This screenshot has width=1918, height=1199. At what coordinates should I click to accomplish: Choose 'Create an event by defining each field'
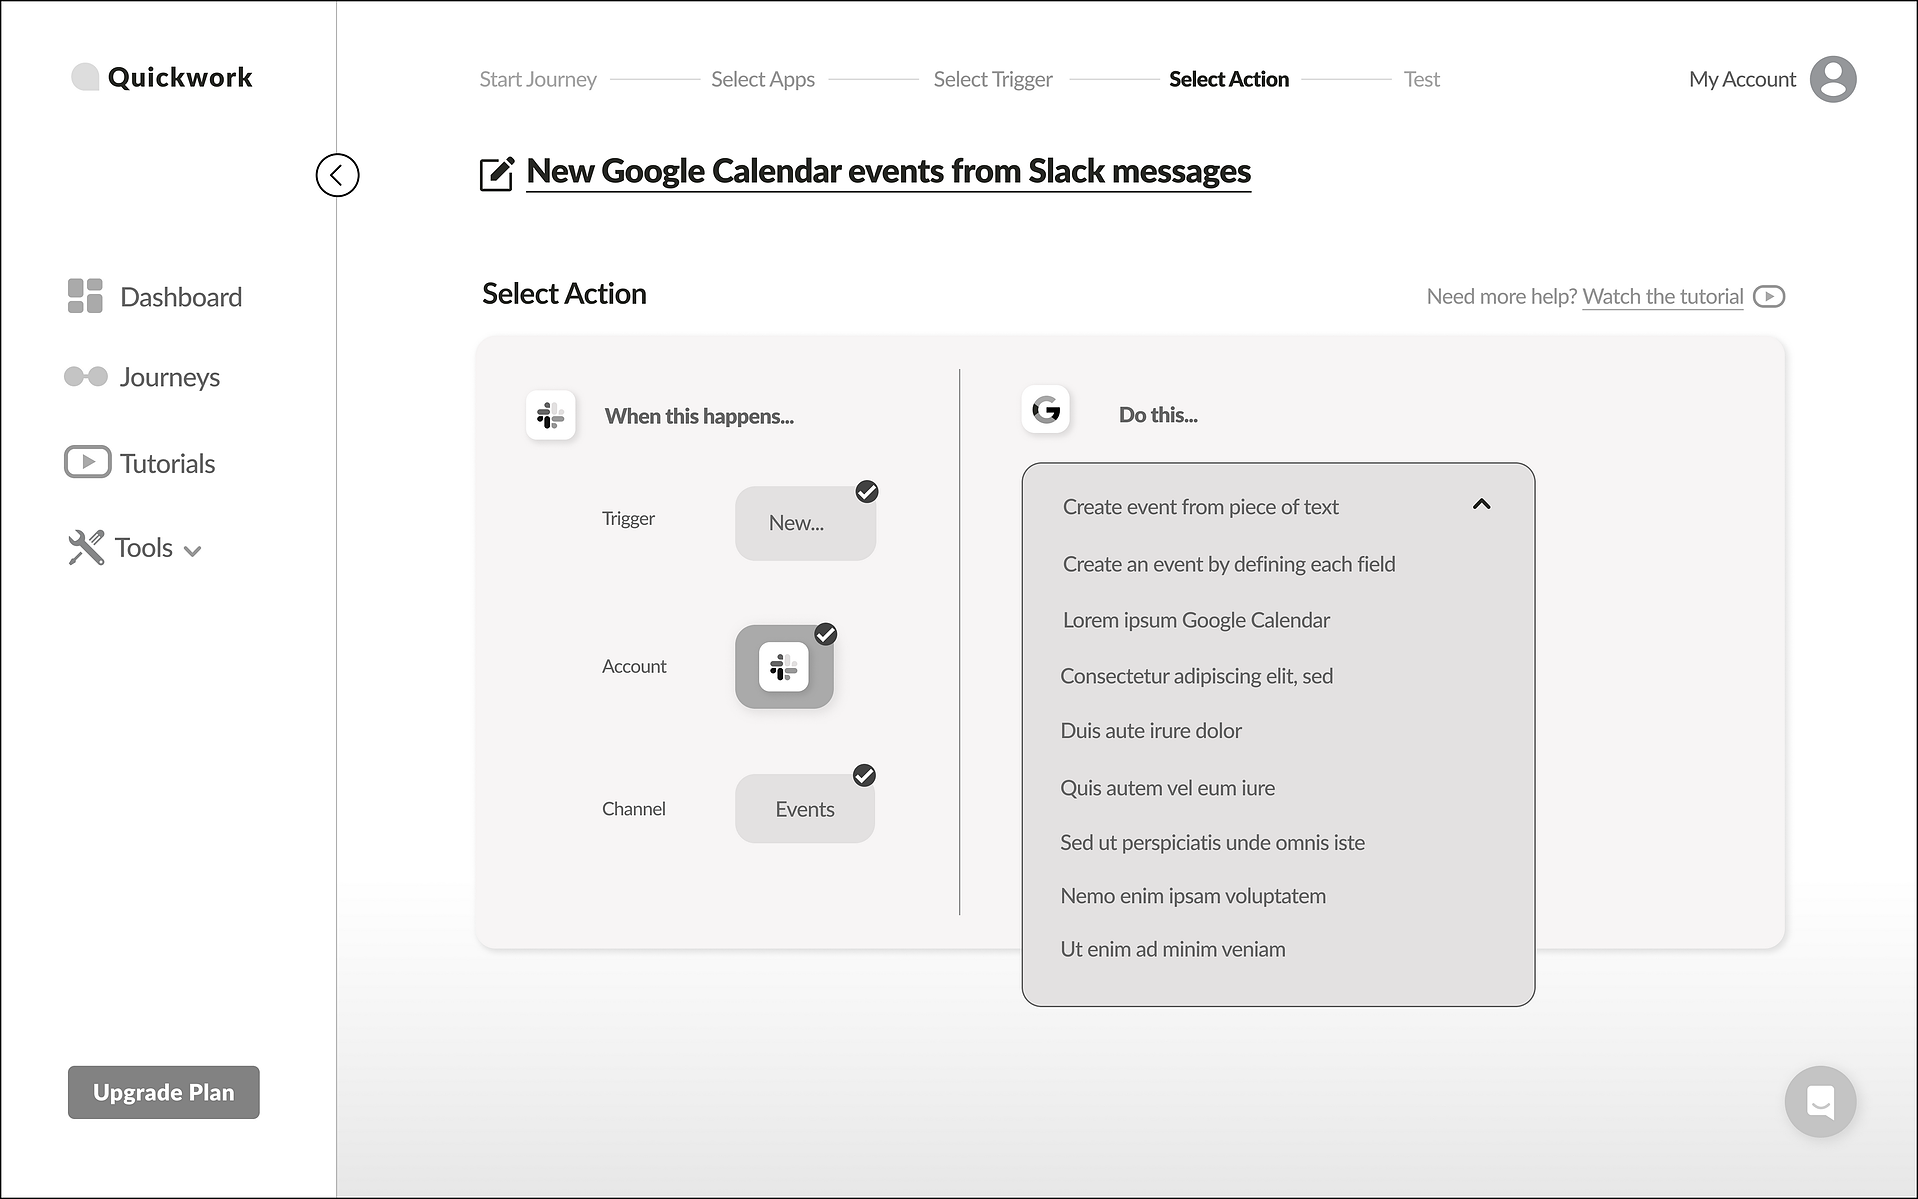pos(1229,564)
